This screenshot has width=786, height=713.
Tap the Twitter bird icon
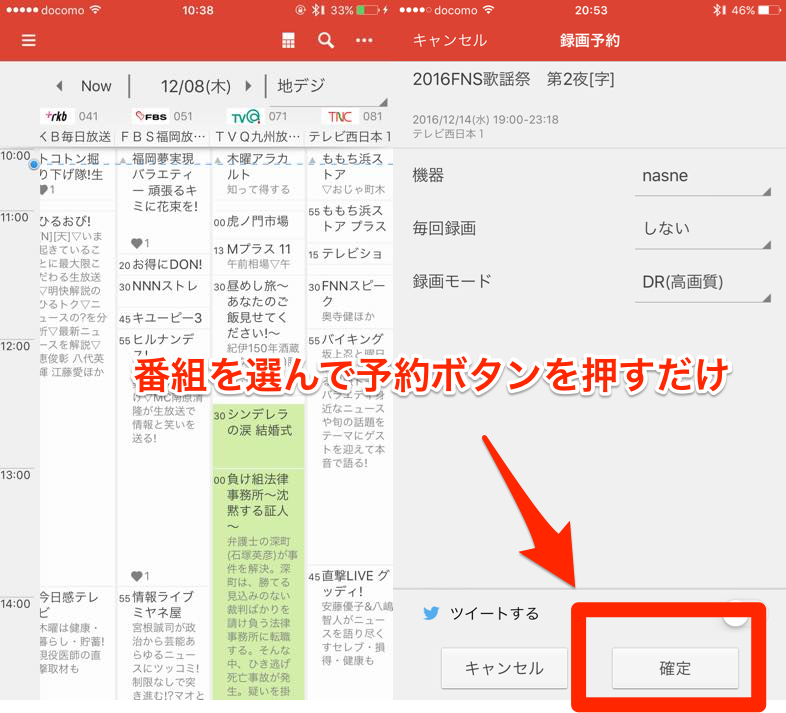click(x=431, y=613)
